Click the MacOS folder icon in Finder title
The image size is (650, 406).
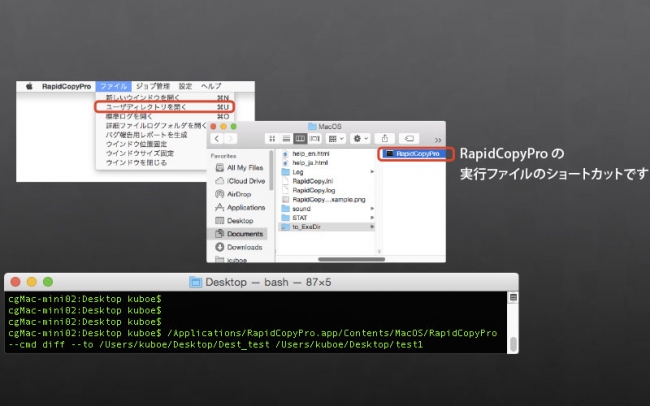coord(312,126)
